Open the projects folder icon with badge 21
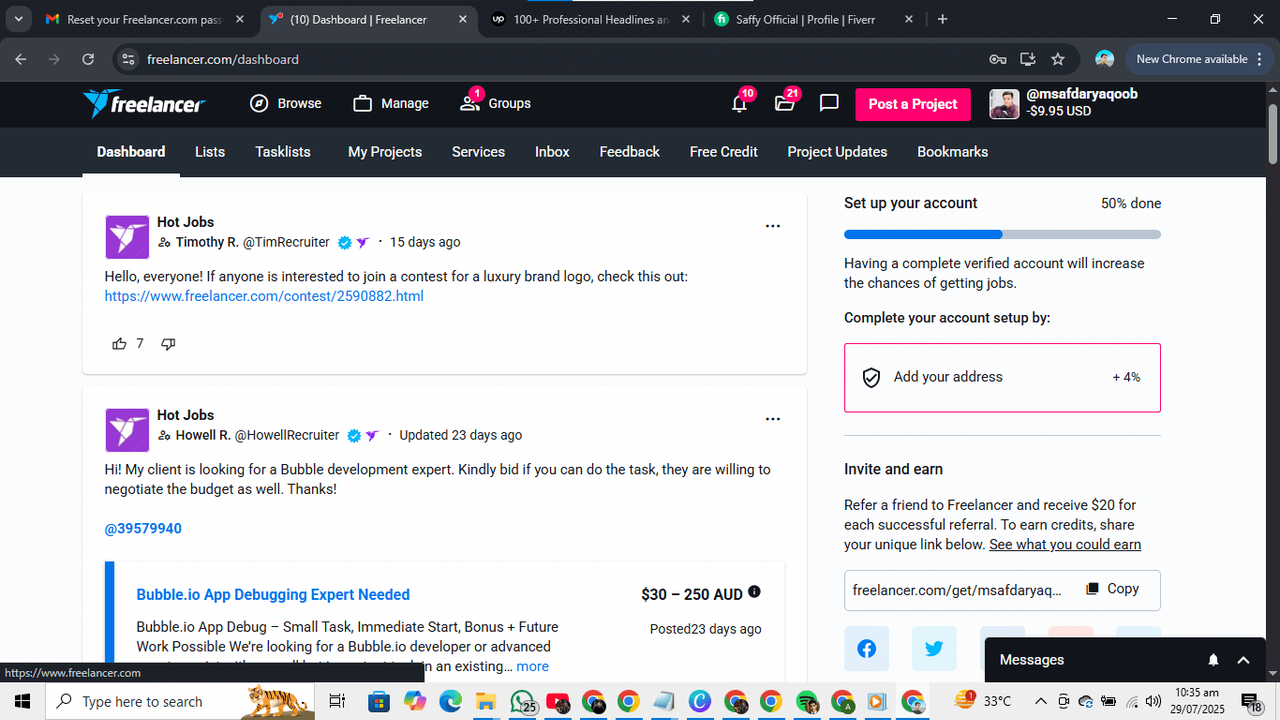This screenshot has height=720, width=1280. [x=785, y=103]
